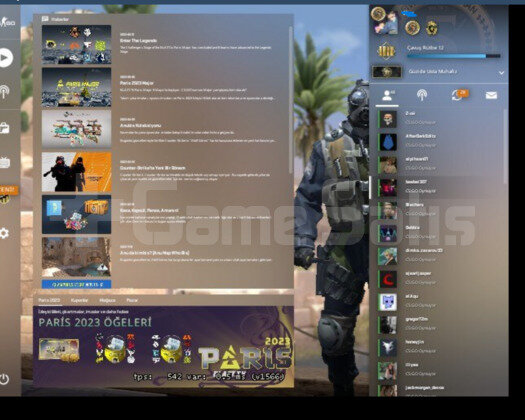Open the Anubis map news thumbnail
The height and width of the screenshot is (420, 525).
click(x=76, y=257)
